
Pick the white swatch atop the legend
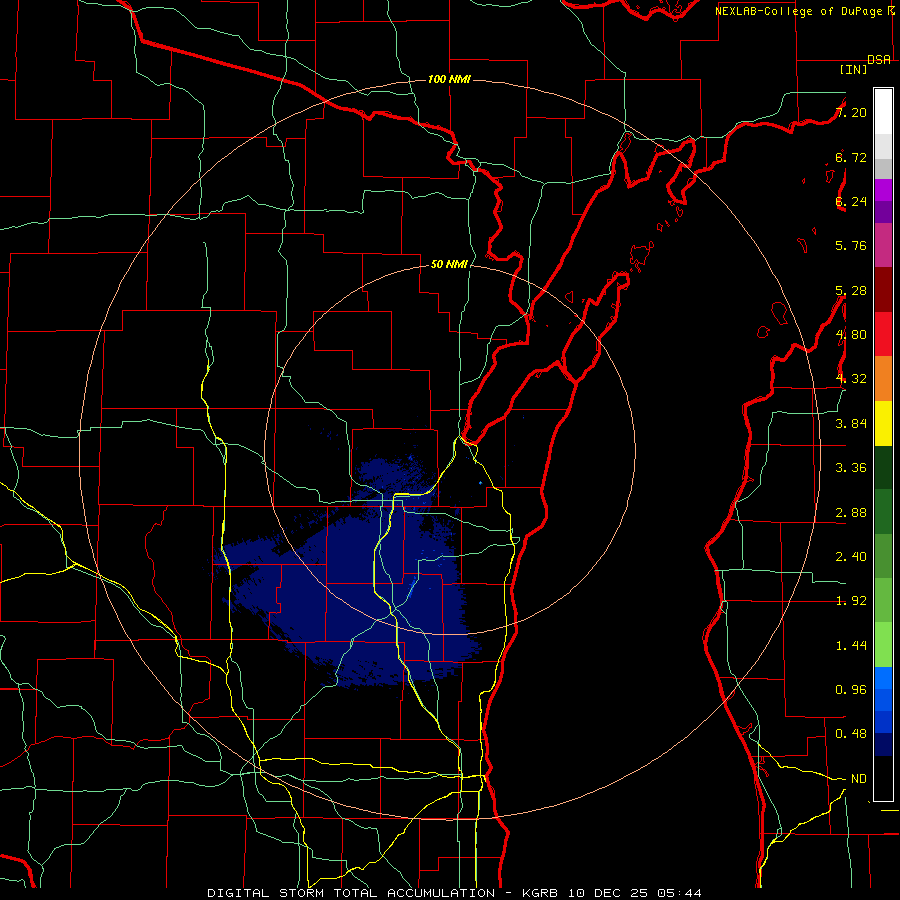(x=883, y=112)
